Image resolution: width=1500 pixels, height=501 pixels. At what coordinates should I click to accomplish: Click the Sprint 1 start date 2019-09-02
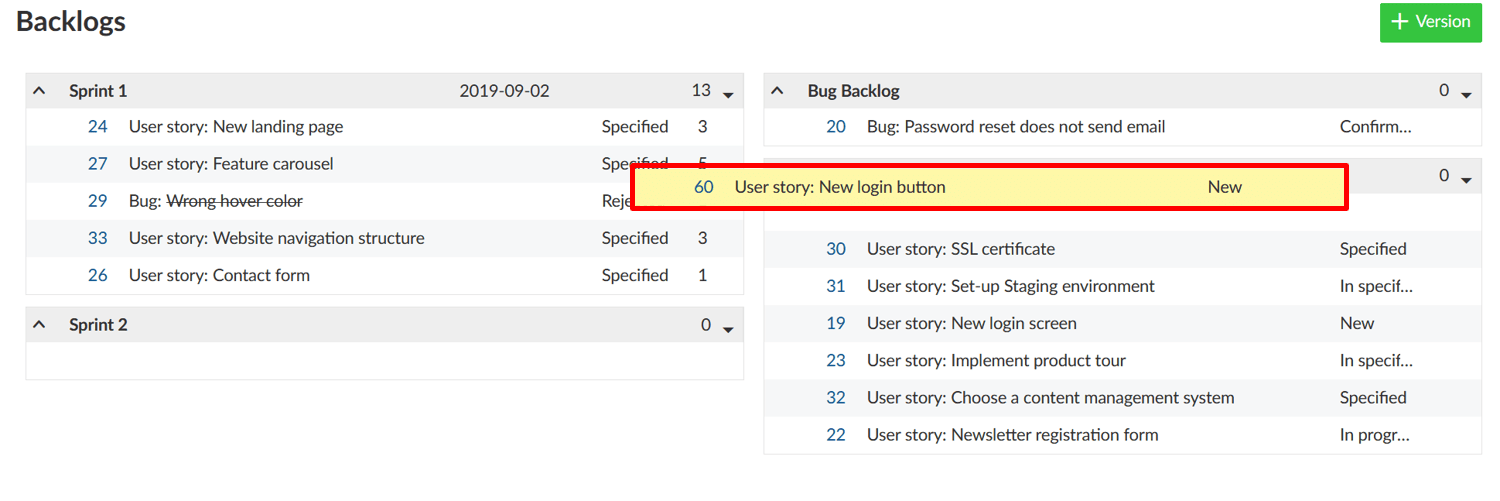pyautogui.click(x=504, y=91)
